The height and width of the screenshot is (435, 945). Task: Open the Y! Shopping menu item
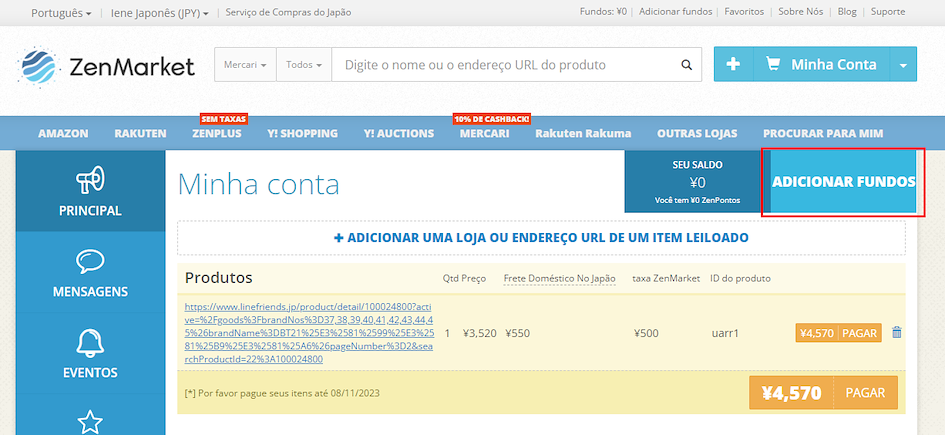[x=303, y=134]
